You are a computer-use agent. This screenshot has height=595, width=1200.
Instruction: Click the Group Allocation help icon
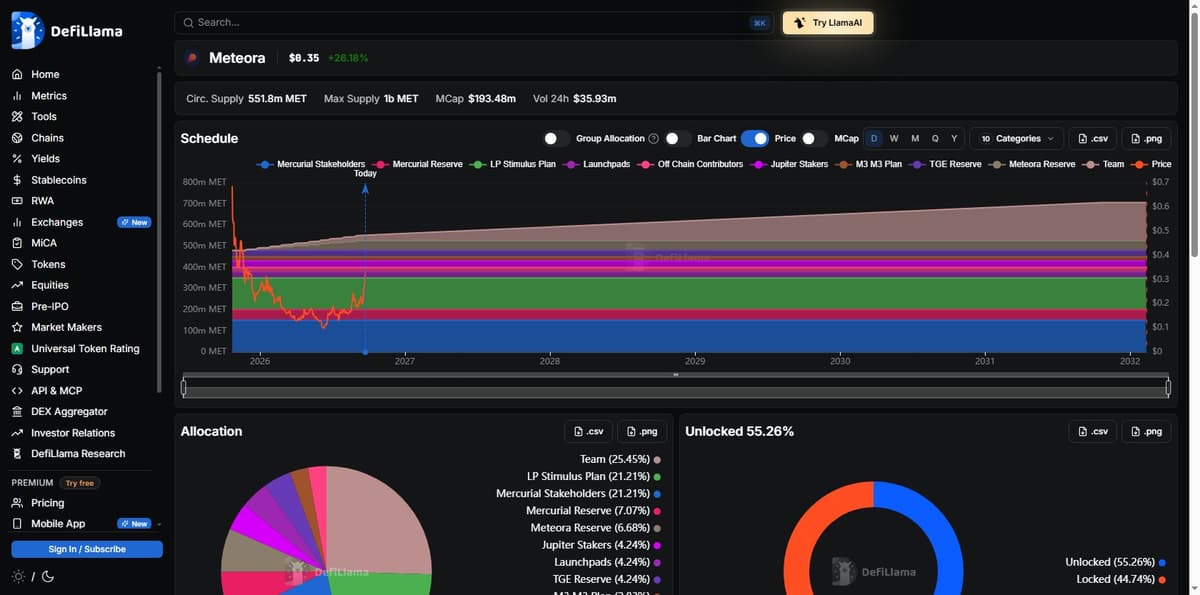pos(653,139)
